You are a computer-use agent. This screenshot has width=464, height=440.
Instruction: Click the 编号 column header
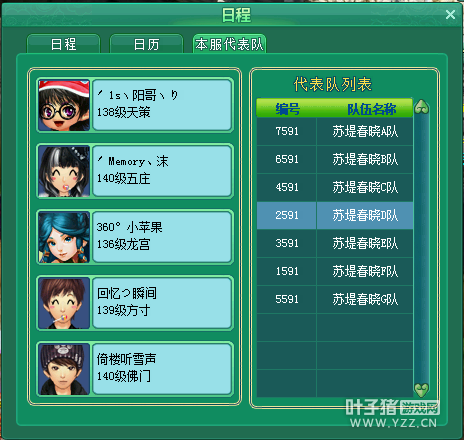click(x=287, y=109)
